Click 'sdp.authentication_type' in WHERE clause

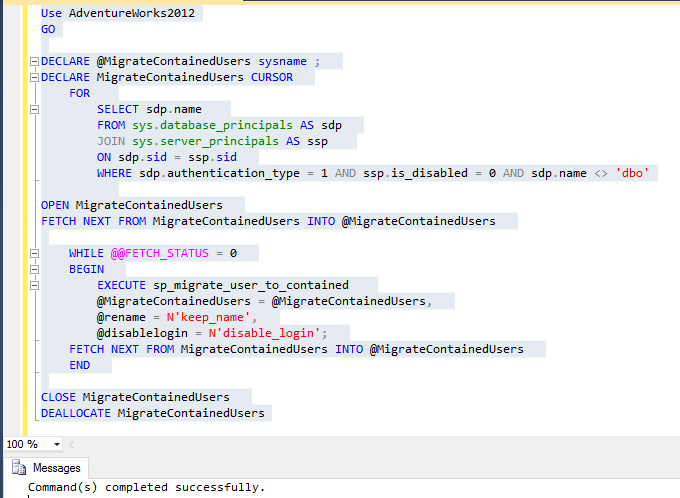pos(219,174)
